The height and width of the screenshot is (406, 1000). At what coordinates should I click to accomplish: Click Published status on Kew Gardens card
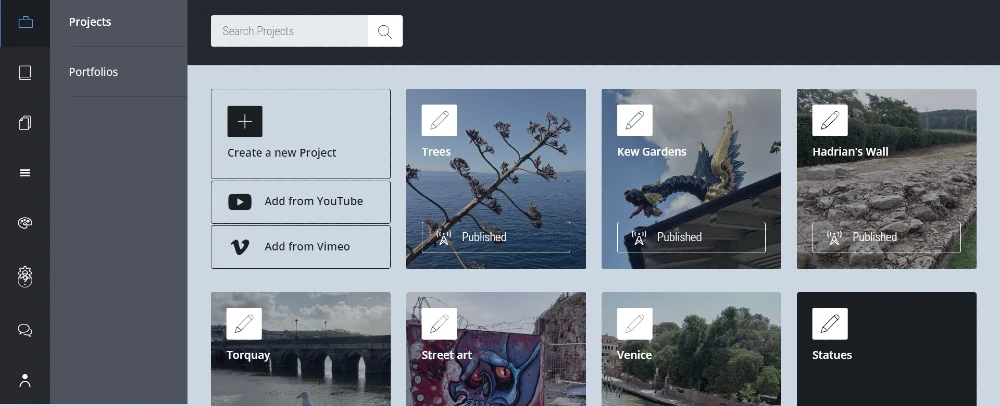click(691, 237)
